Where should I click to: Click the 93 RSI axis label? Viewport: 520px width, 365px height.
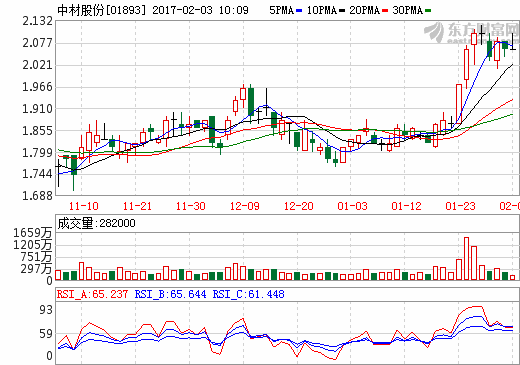pyautogui.click(x=46, y=310)
